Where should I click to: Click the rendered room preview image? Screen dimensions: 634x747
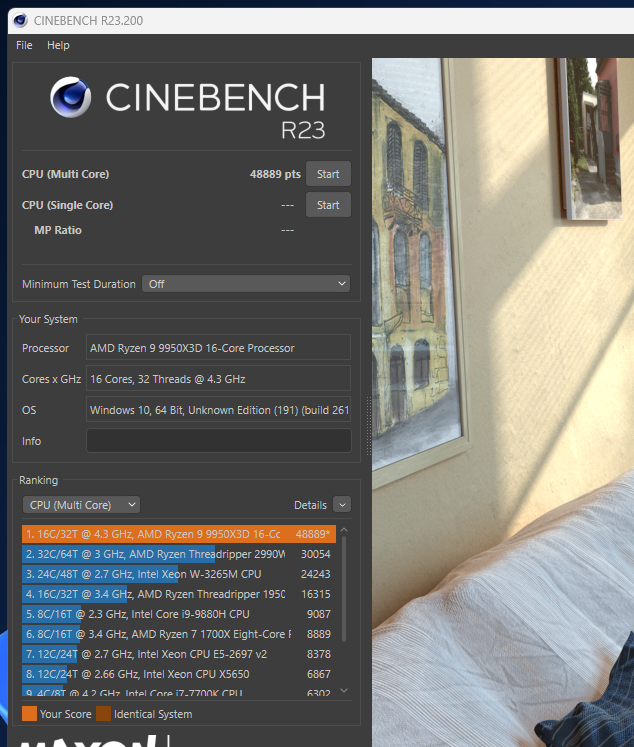click(x=503, y=402)
